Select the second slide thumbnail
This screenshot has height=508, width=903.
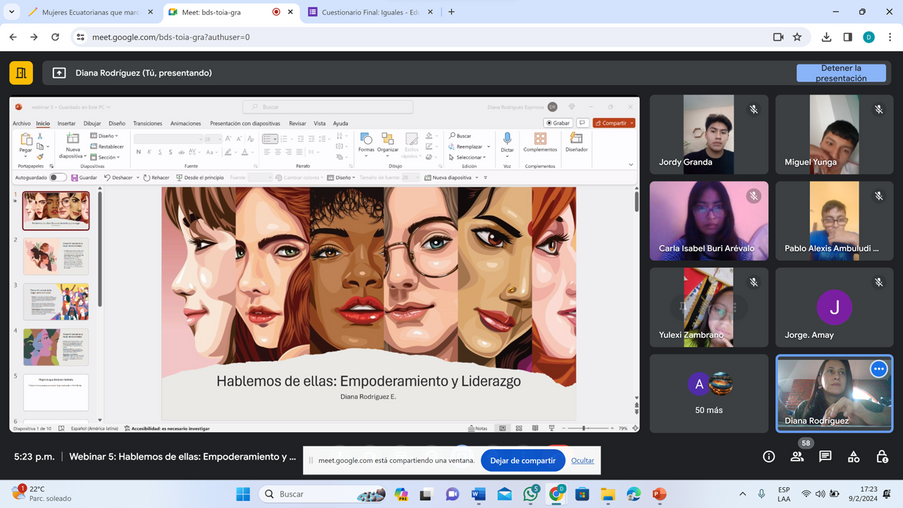(56, 257)
